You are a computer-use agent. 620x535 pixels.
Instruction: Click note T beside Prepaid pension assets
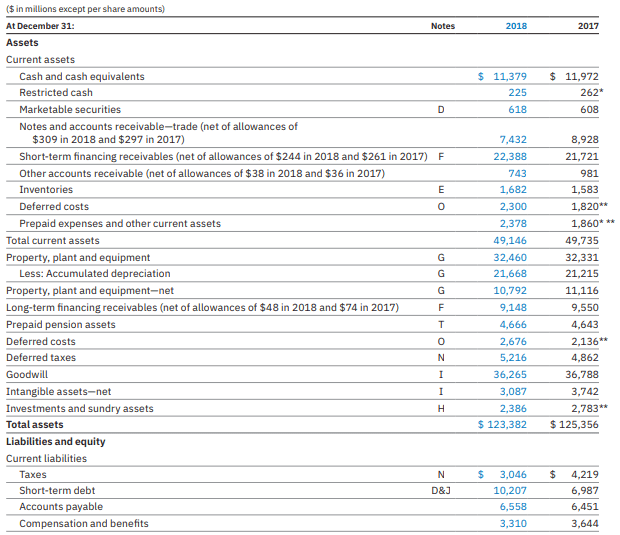(x=441, y=325)
